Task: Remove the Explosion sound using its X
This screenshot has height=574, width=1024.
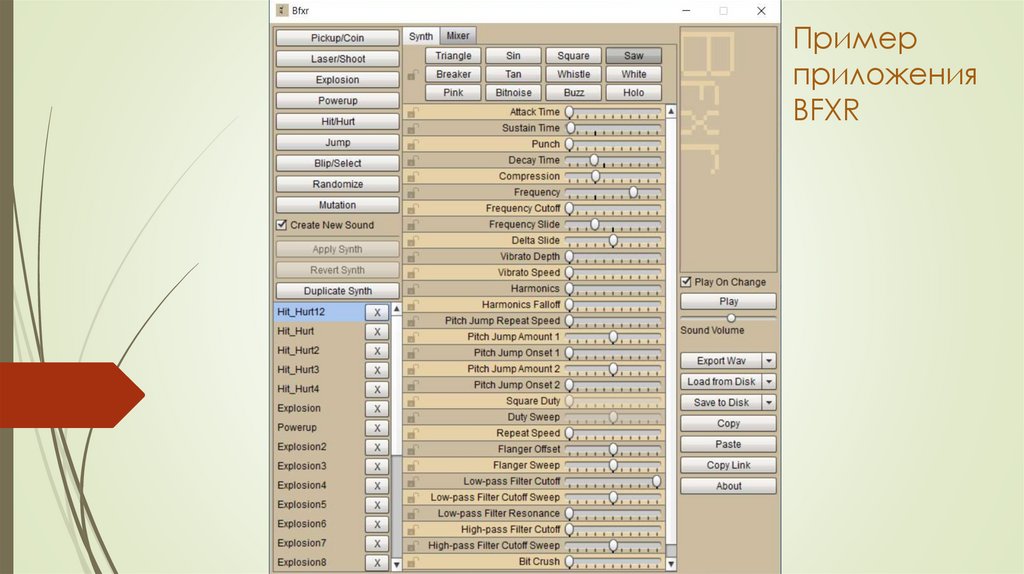Action: (377, 409)
